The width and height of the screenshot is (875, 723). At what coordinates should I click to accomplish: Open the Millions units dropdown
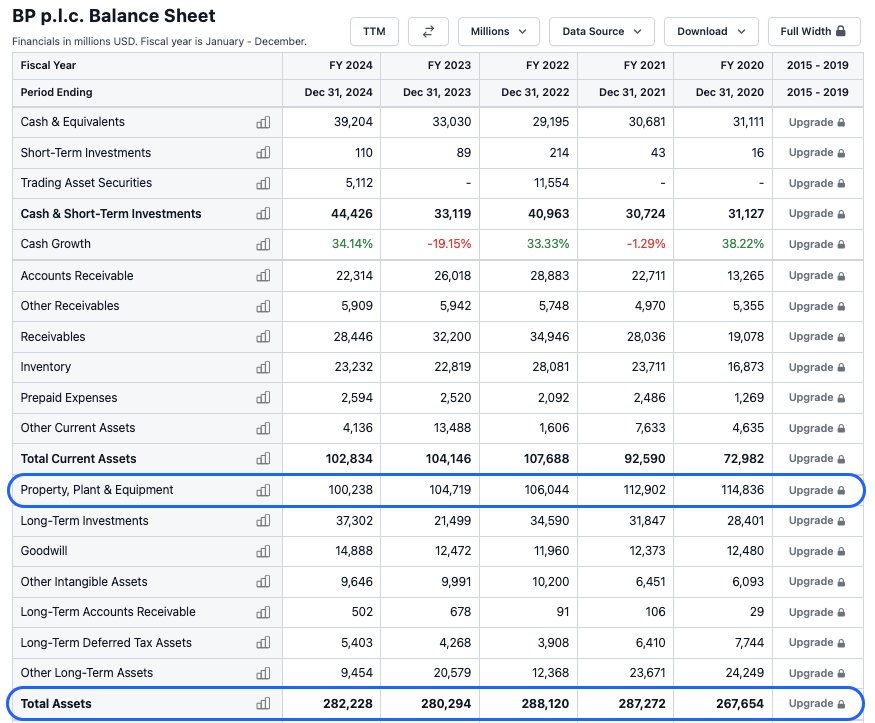click(x=499, y=31)
